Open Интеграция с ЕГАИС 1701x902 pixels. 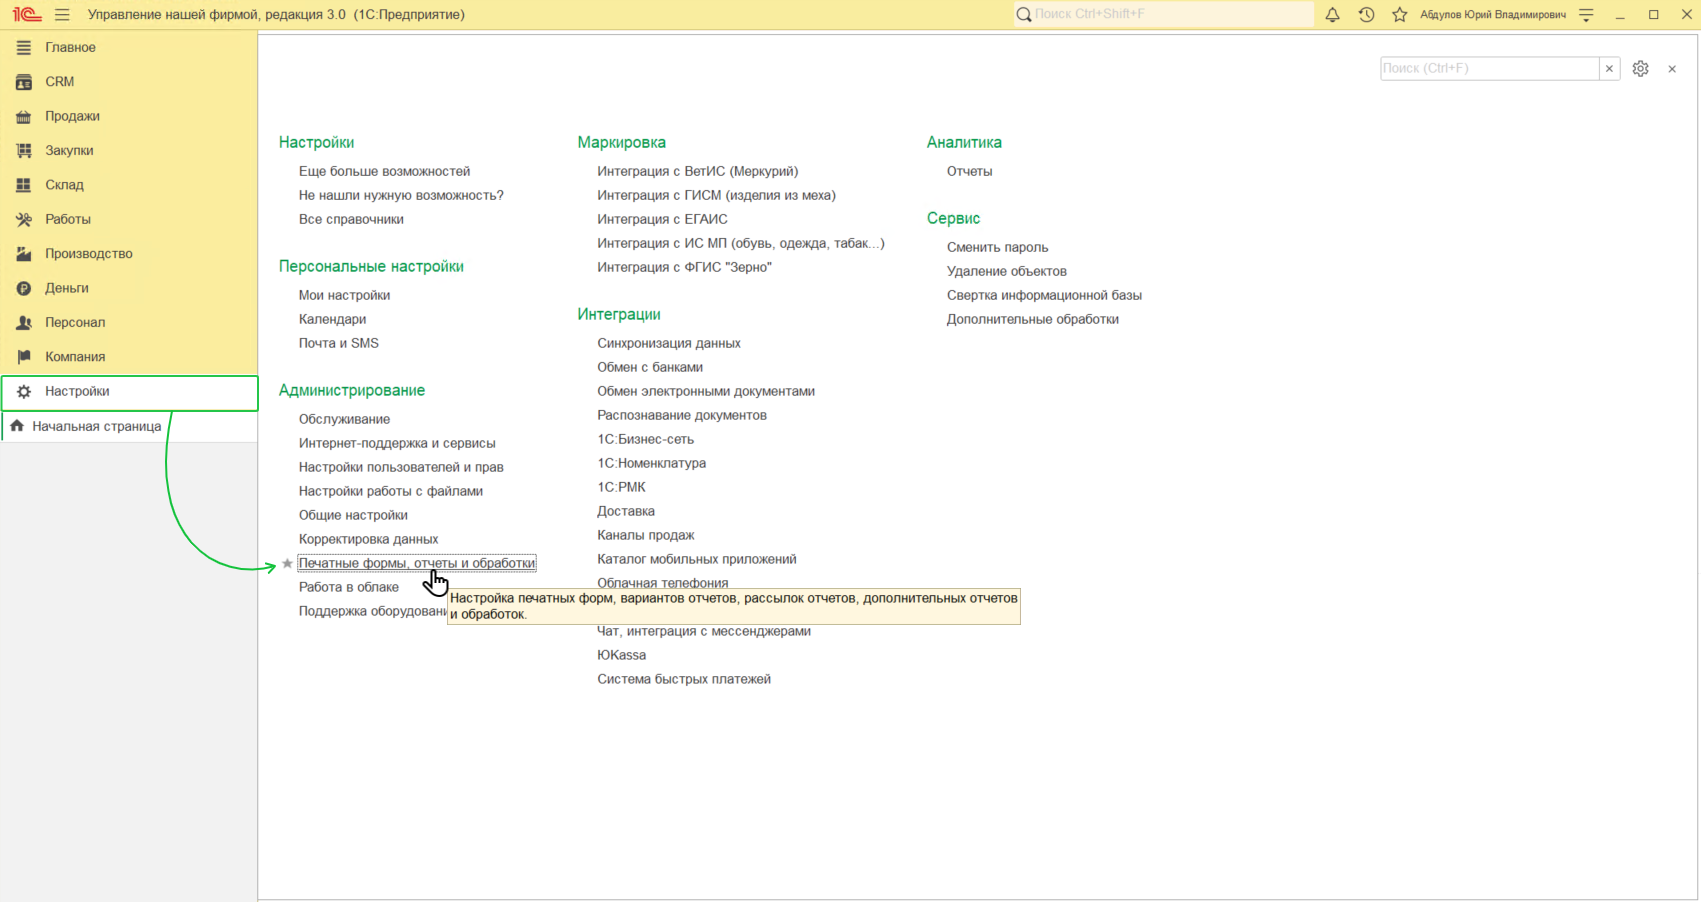click(x=662, y=219)
